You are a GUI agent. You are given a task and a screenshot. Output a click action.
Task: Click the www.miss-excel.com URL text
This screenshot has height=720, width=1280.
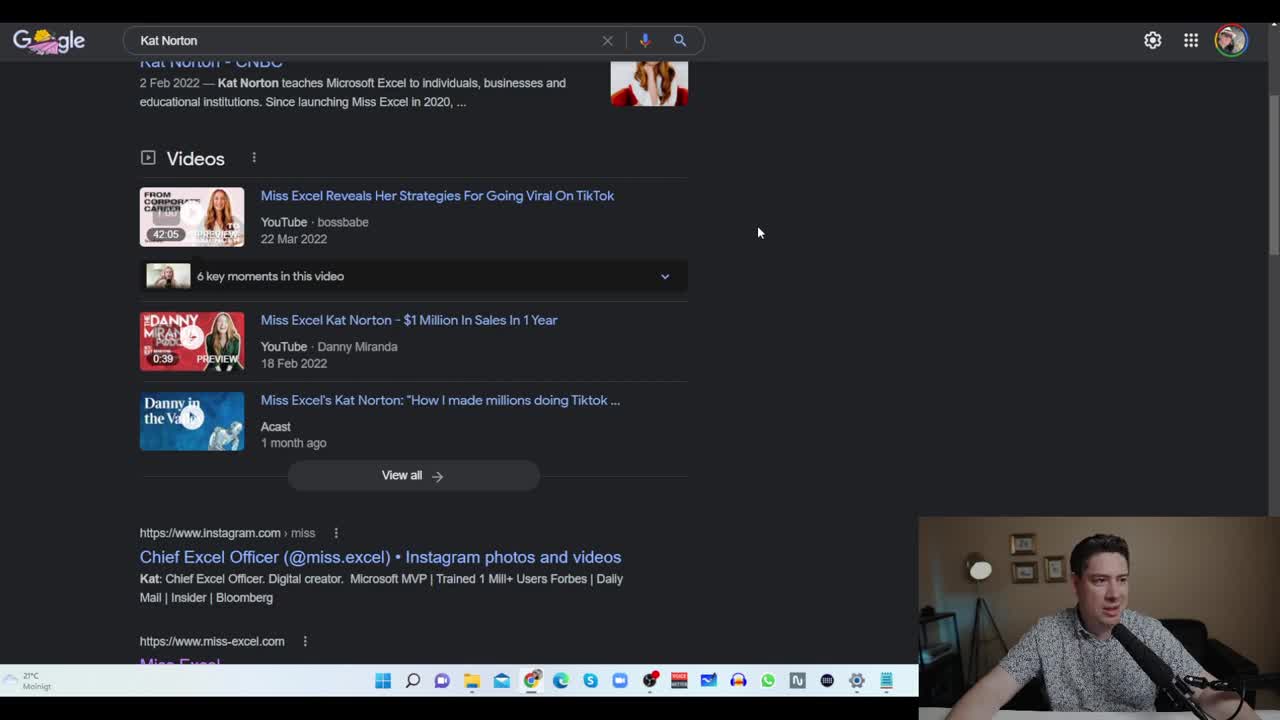[212, 641]
